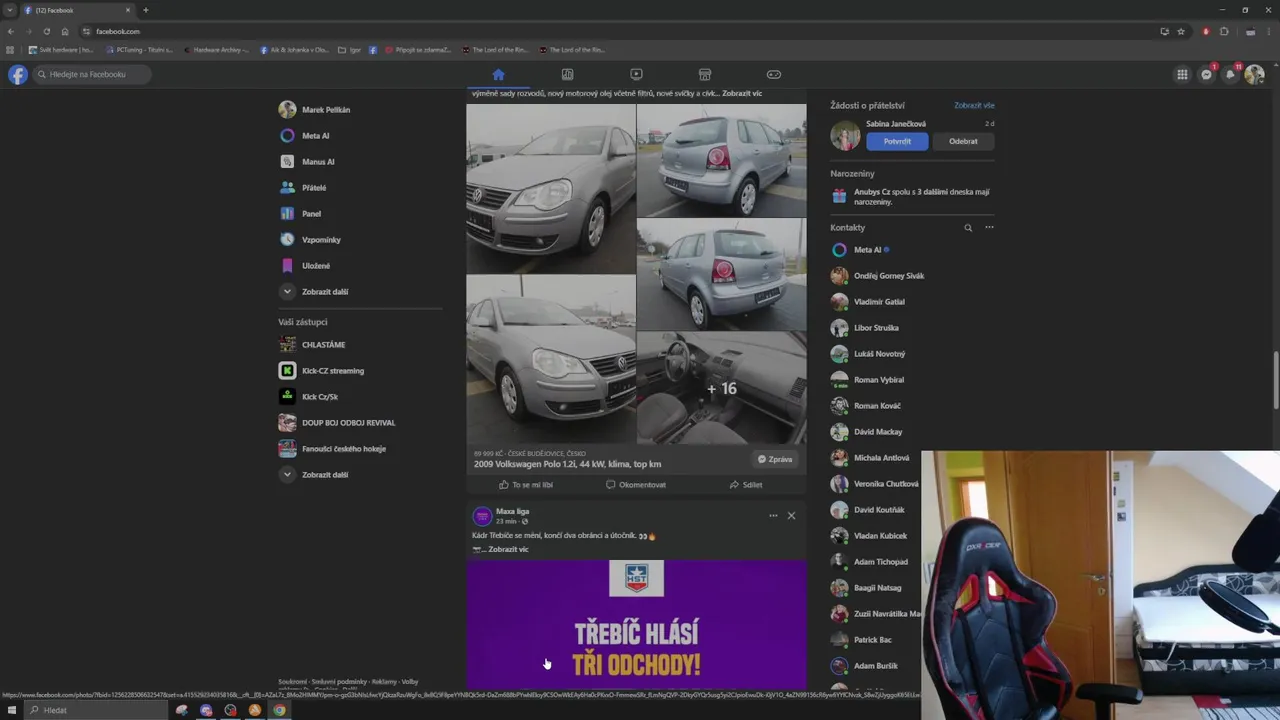Screen dimensions: 1280x720
Task: Open the Facebook Reels panel tab
Action: [x=567, y=74]
